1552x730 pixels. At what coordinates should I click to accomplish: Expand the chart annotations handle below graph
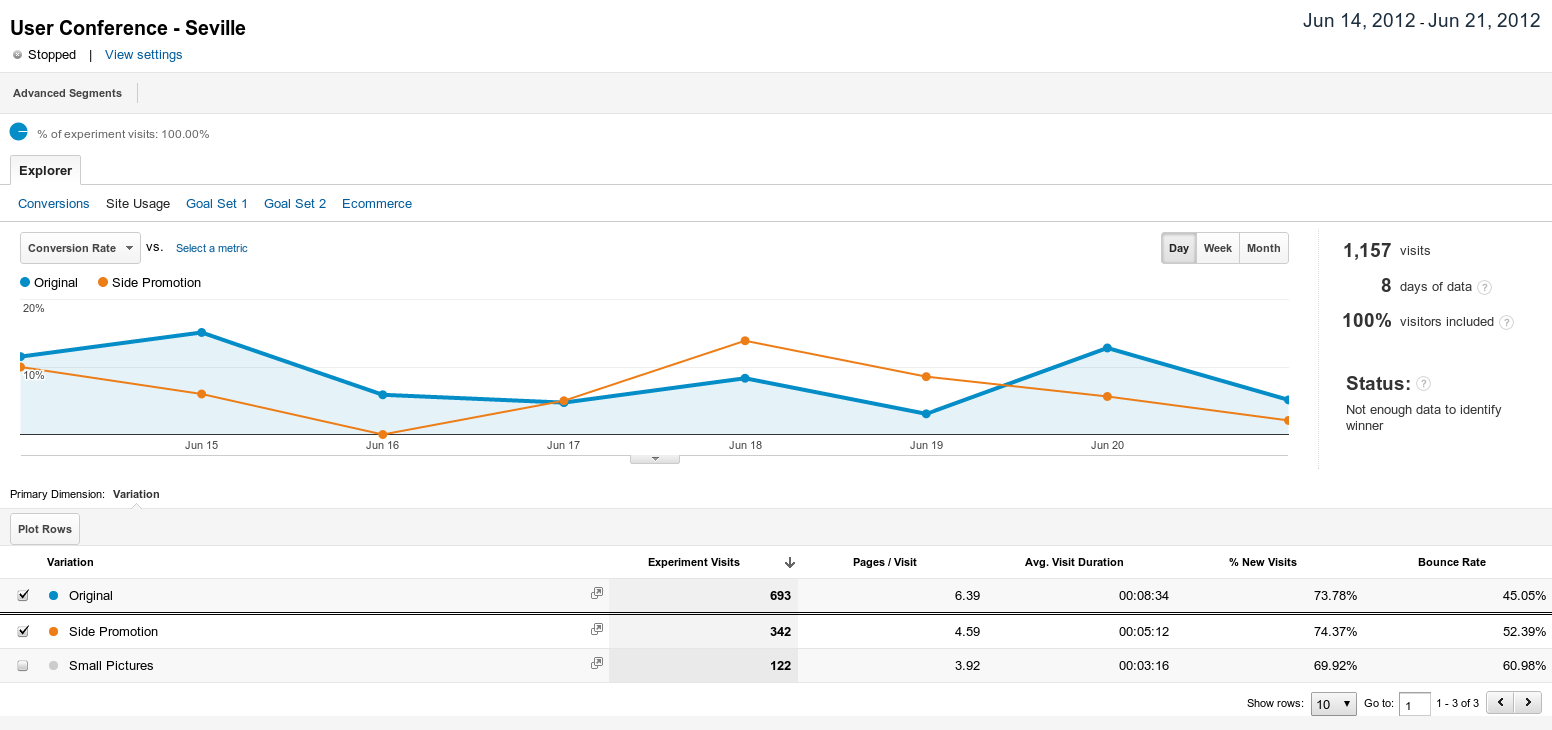point(654,458)
